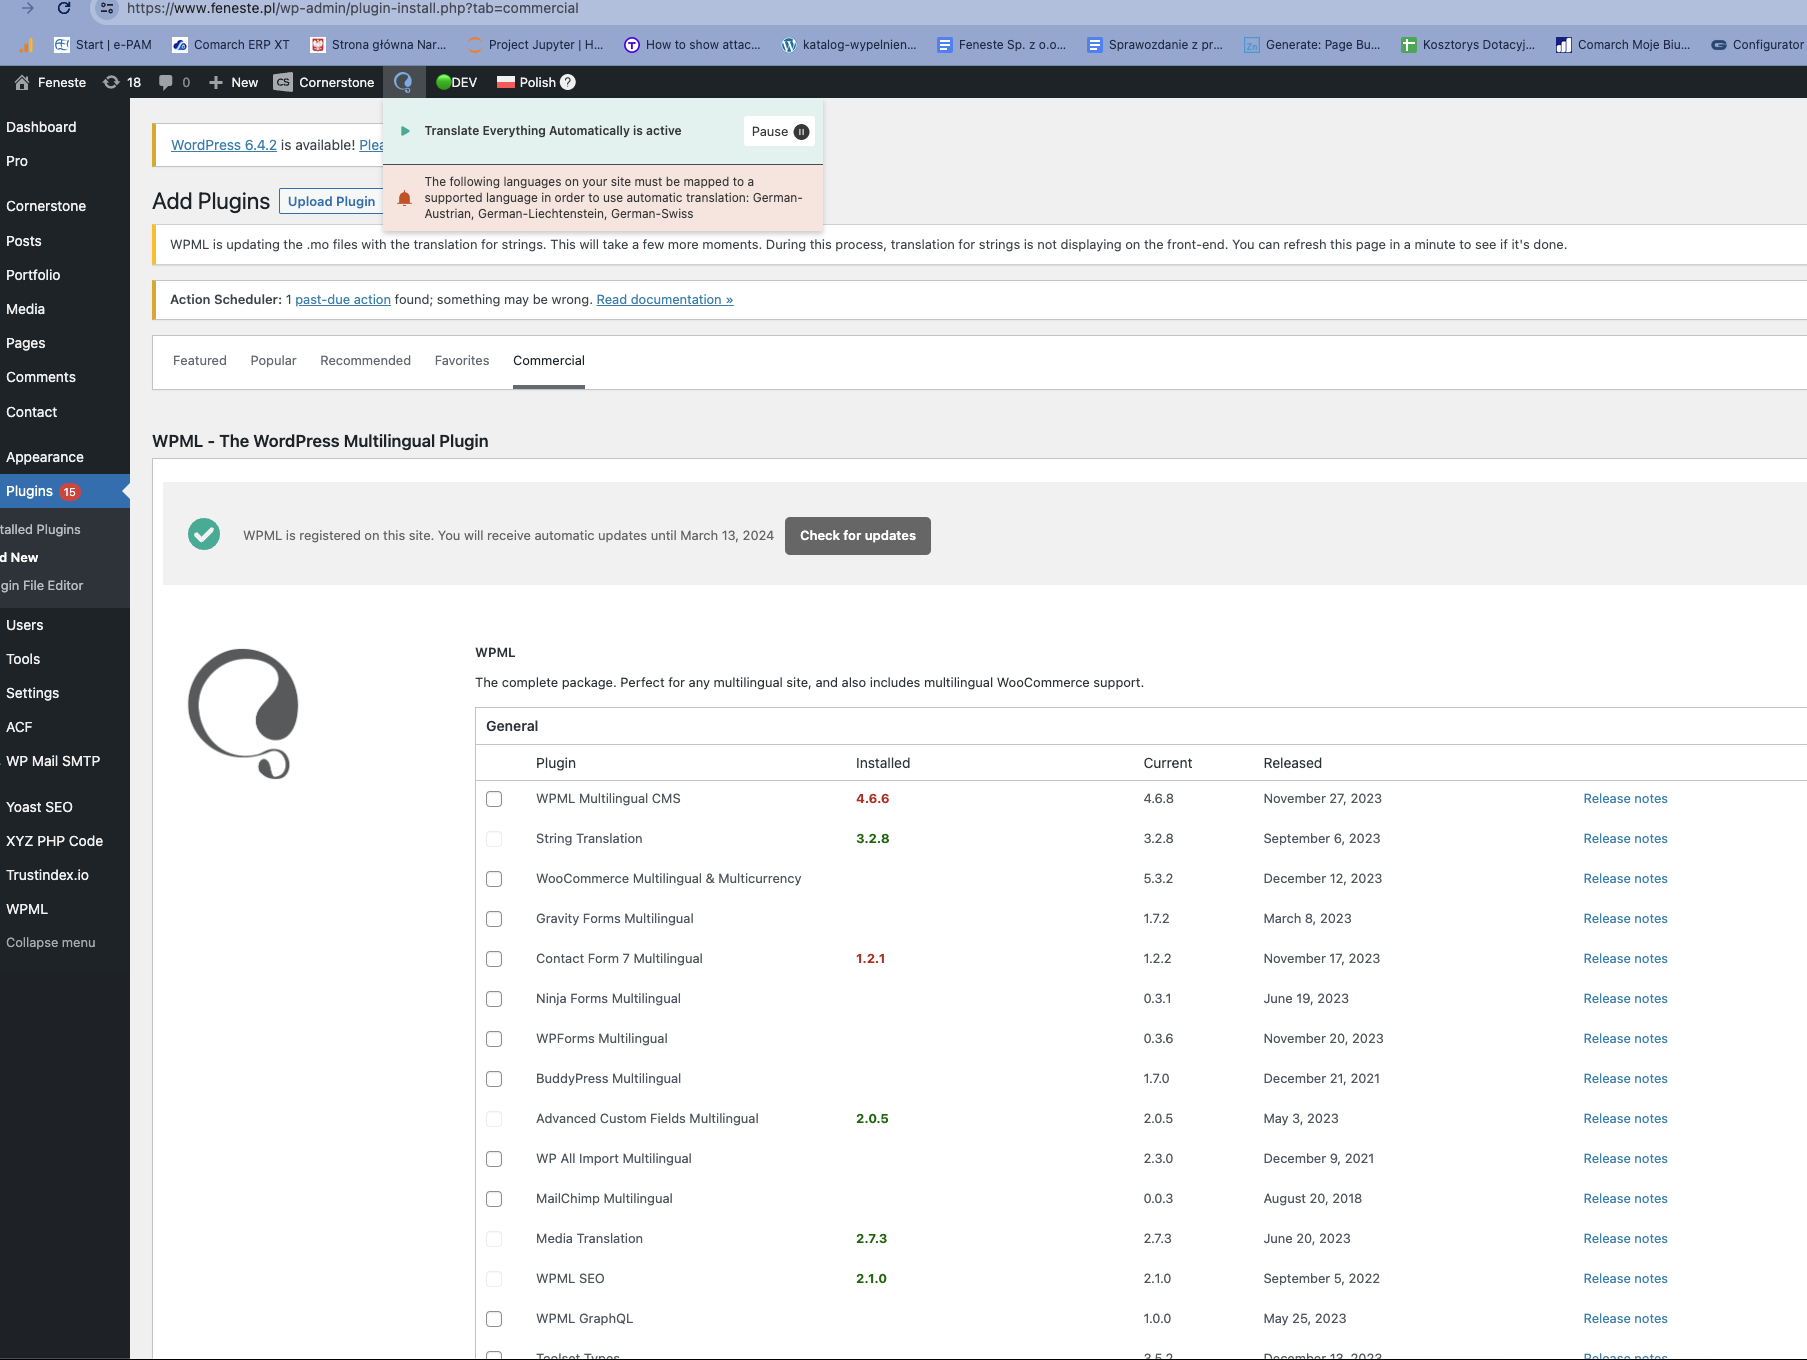
Task: Click the large WPML logo image
Action: coord(244,714)
